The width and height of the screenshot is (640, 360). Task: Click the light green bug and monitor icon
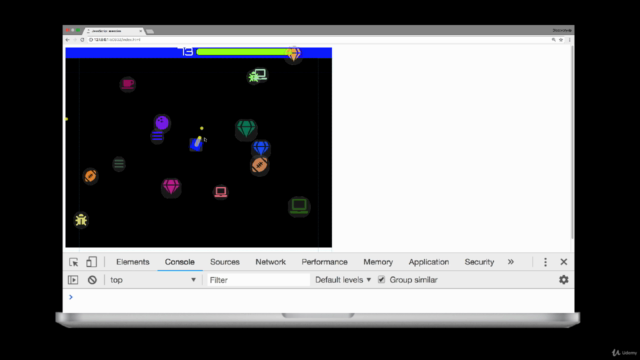click(x=258, y=76)
